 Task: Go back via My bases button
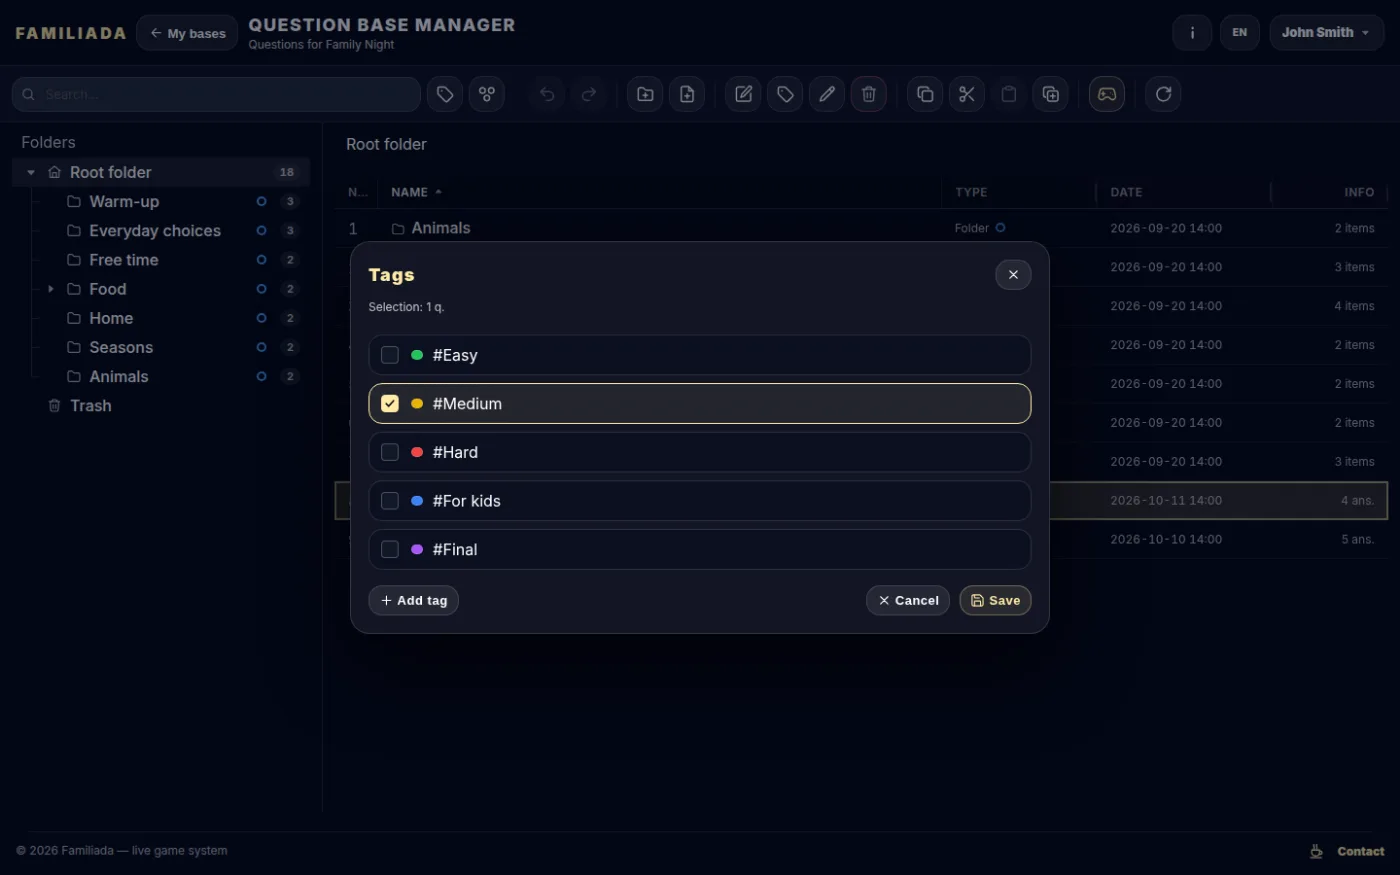tap(187, 33)
